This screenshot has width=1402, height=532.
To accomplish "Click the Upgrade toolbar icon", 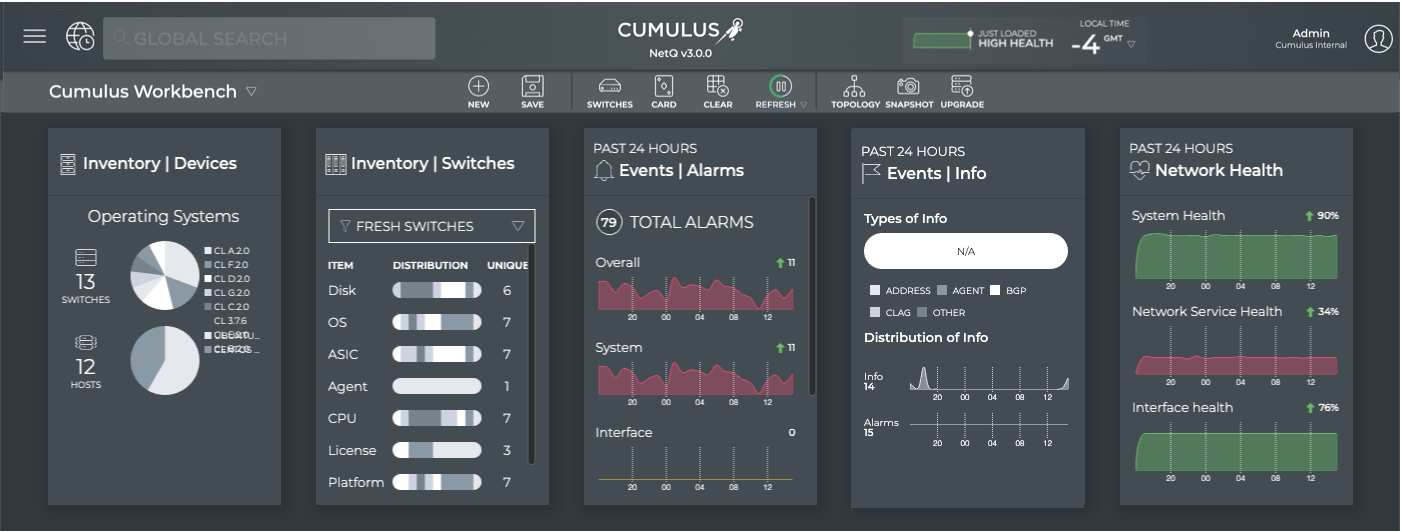I will point(961,87).
